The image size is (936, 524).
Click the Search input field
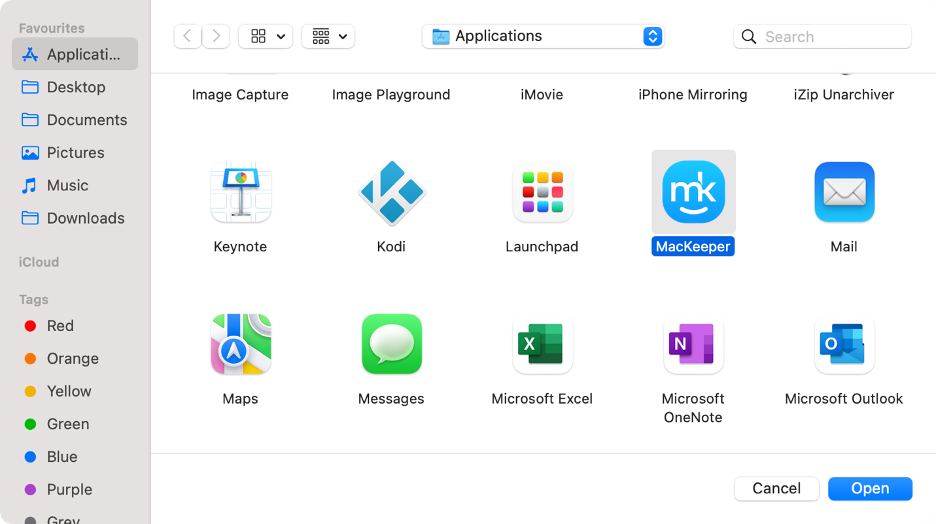(x=823, y=36)
